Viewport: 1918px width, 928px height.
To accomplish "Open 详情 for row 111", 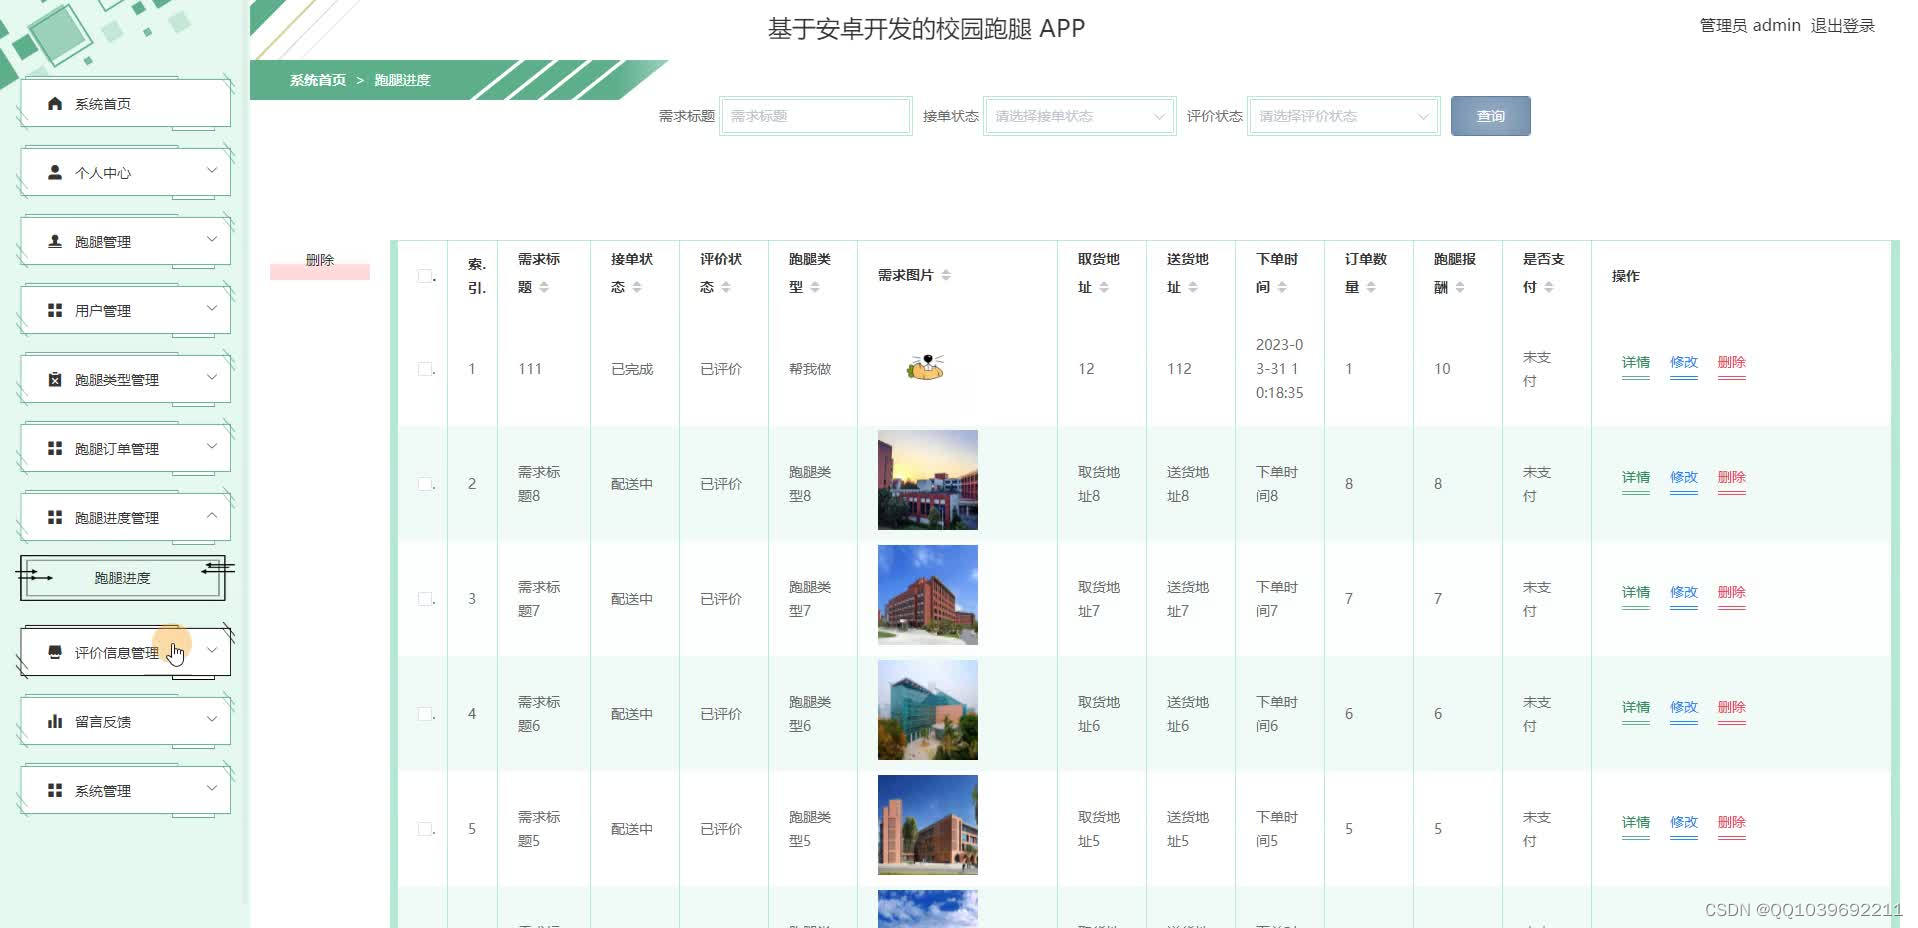I will click(x=1636, y=362).
